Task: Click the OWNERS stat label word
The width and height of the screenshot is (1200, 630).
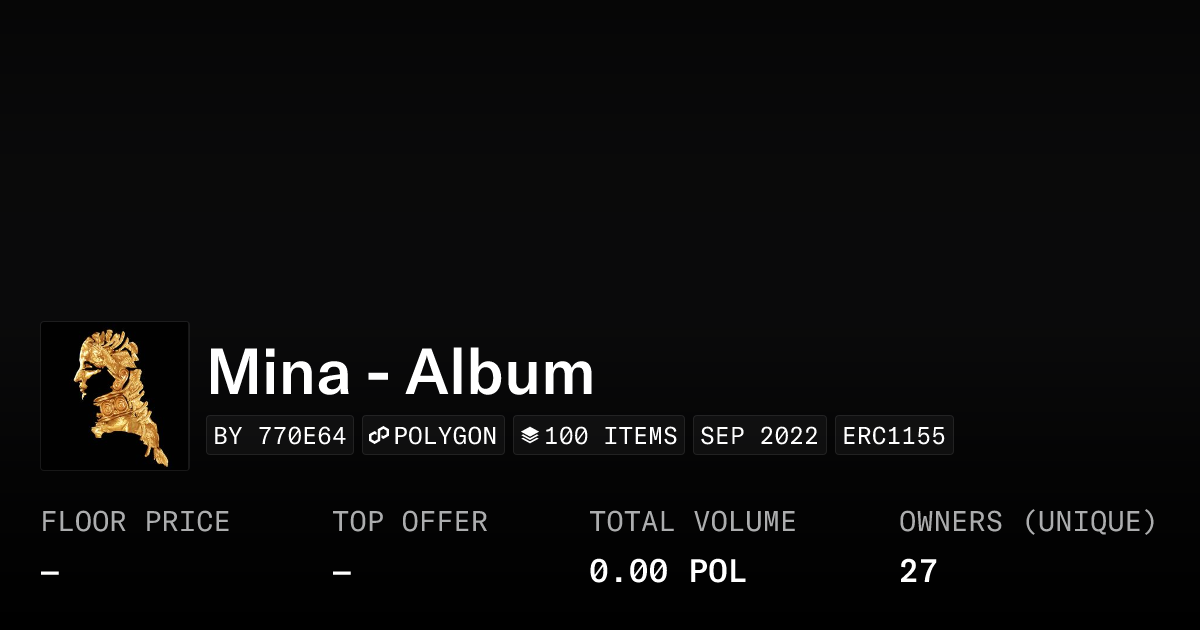Action: point(950,522)
